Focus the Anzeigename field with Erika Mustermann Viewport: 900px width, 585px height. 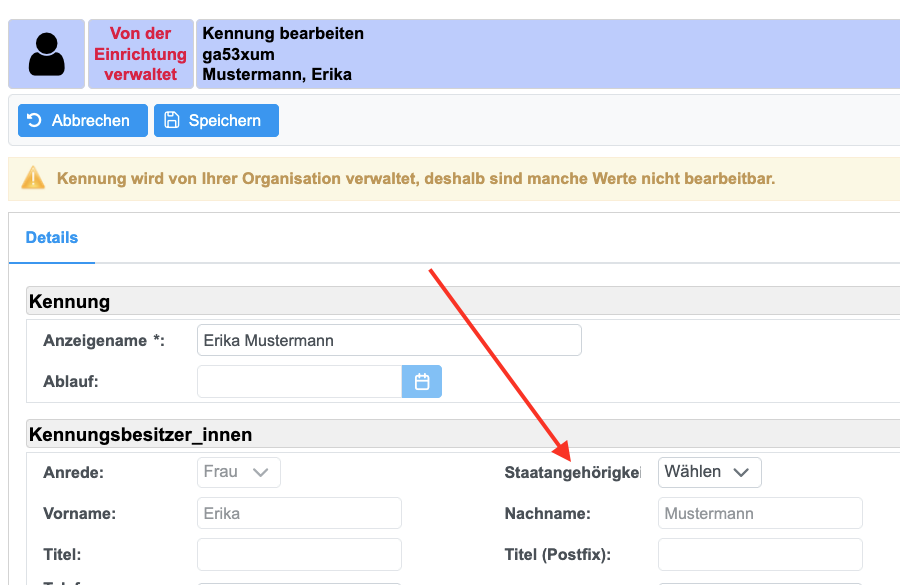[389, 340]
